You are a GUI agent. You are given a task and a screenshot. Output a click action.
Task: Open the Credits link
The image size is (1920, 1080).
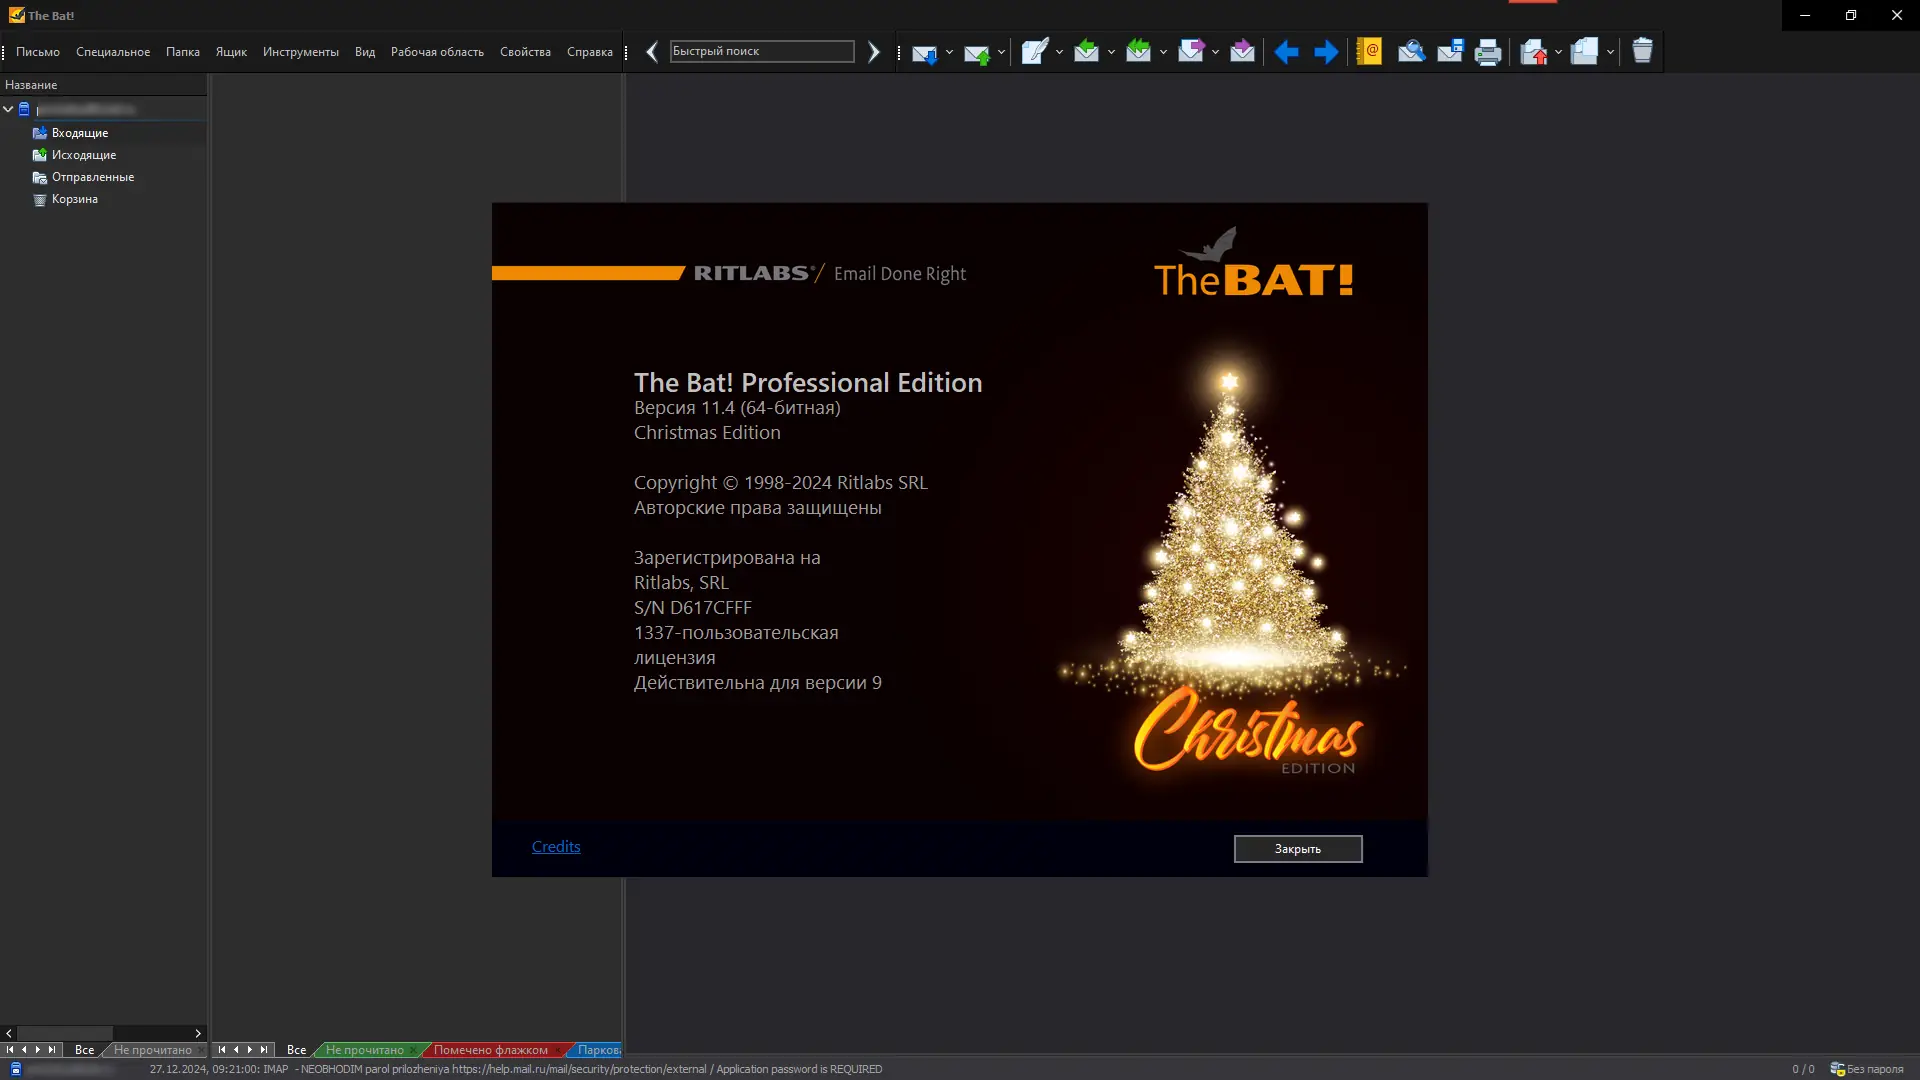coord(556,847)
